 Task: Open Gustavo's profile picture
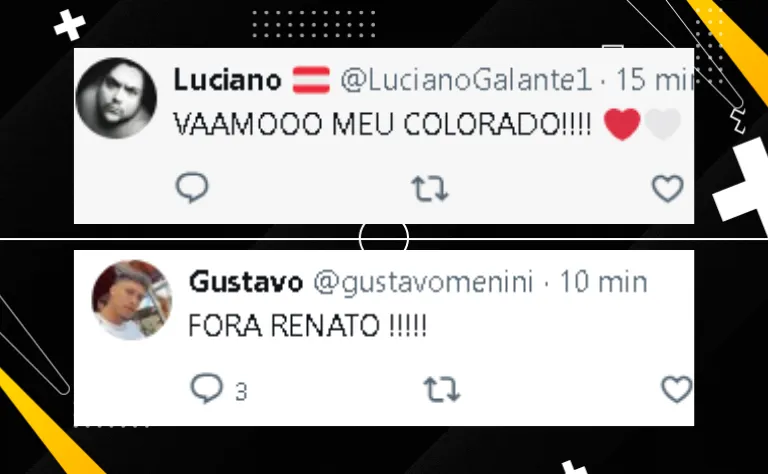point(132,300)
